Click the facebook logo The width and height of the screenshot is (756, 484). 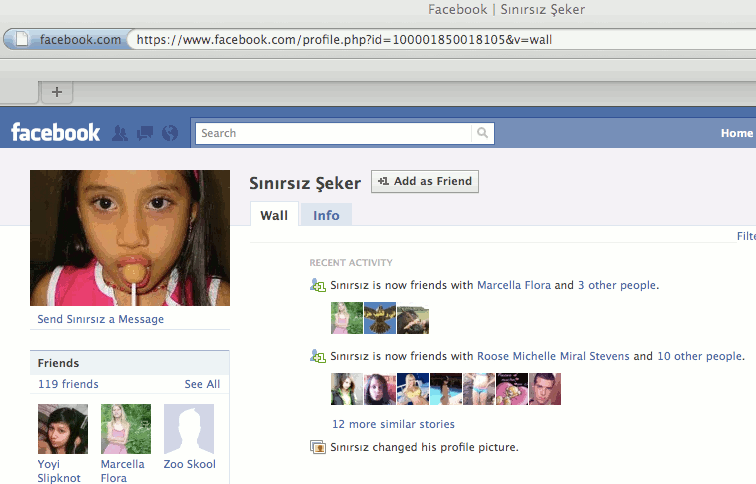(55, 133)
